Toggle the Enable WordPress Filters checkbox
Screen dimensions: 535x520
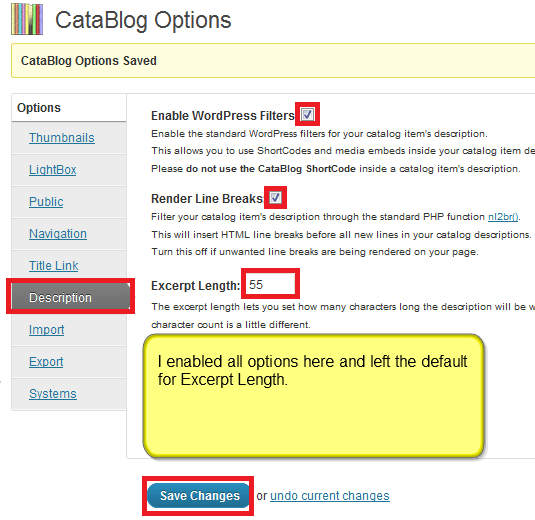(x=307, y=114)
